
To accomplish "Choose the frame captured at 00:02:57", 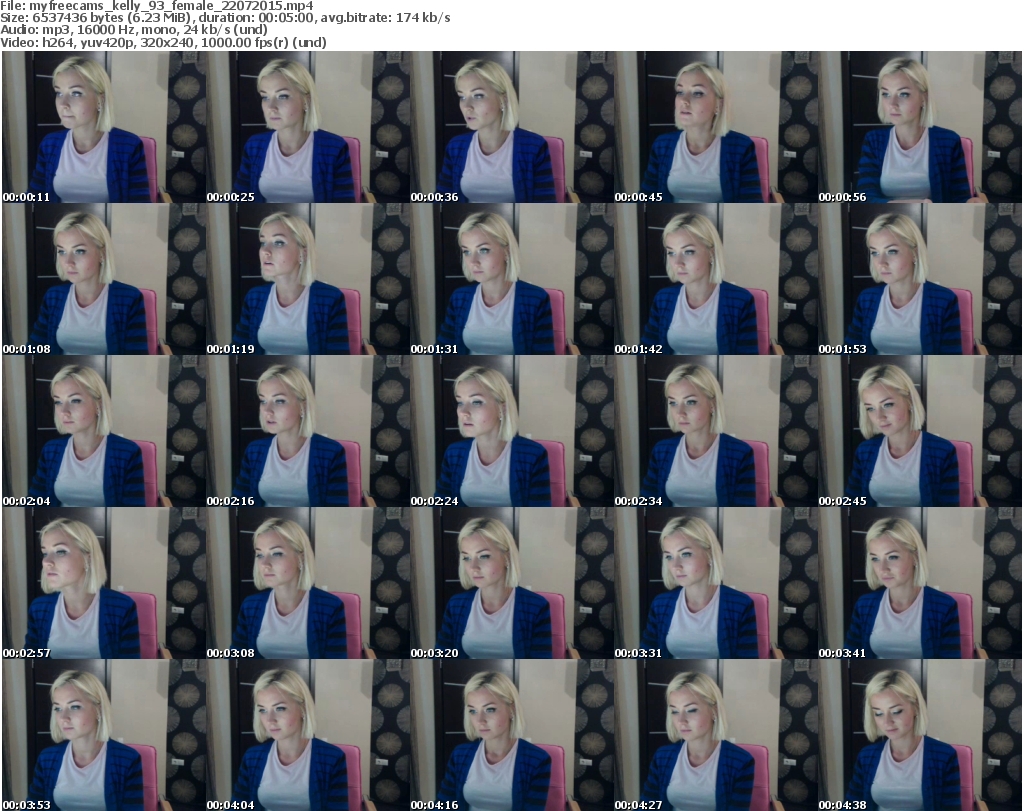I will click(104, 584).
